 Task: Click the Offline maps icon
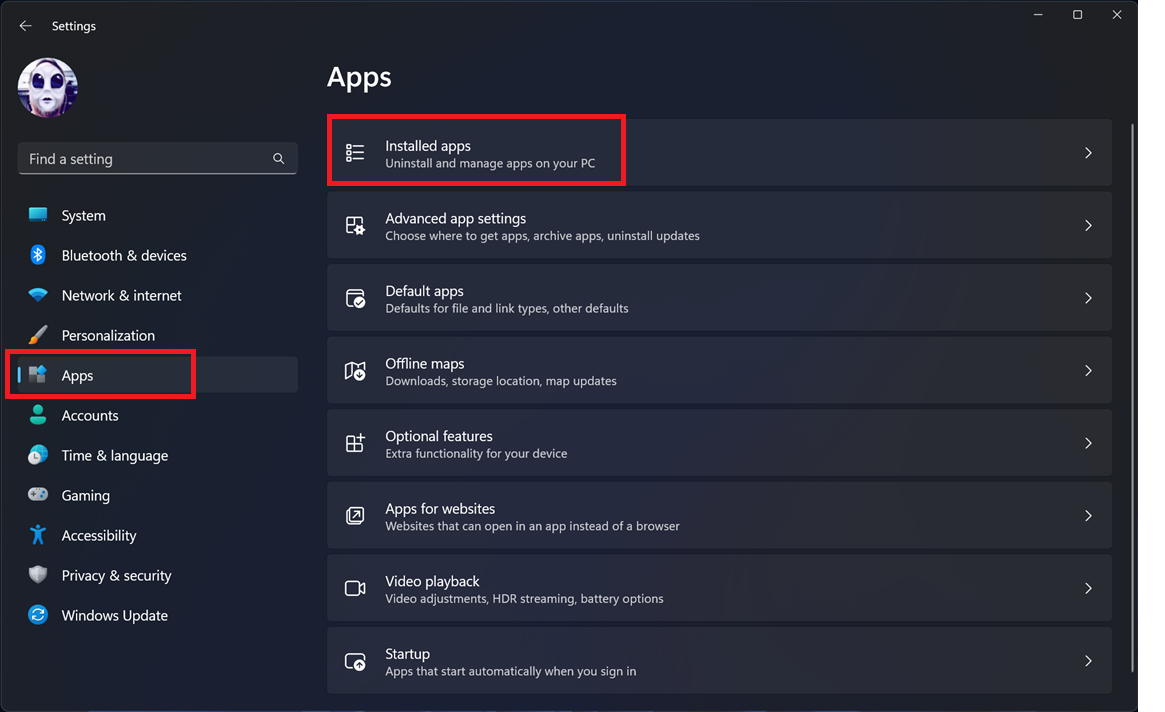pos(355,370)
